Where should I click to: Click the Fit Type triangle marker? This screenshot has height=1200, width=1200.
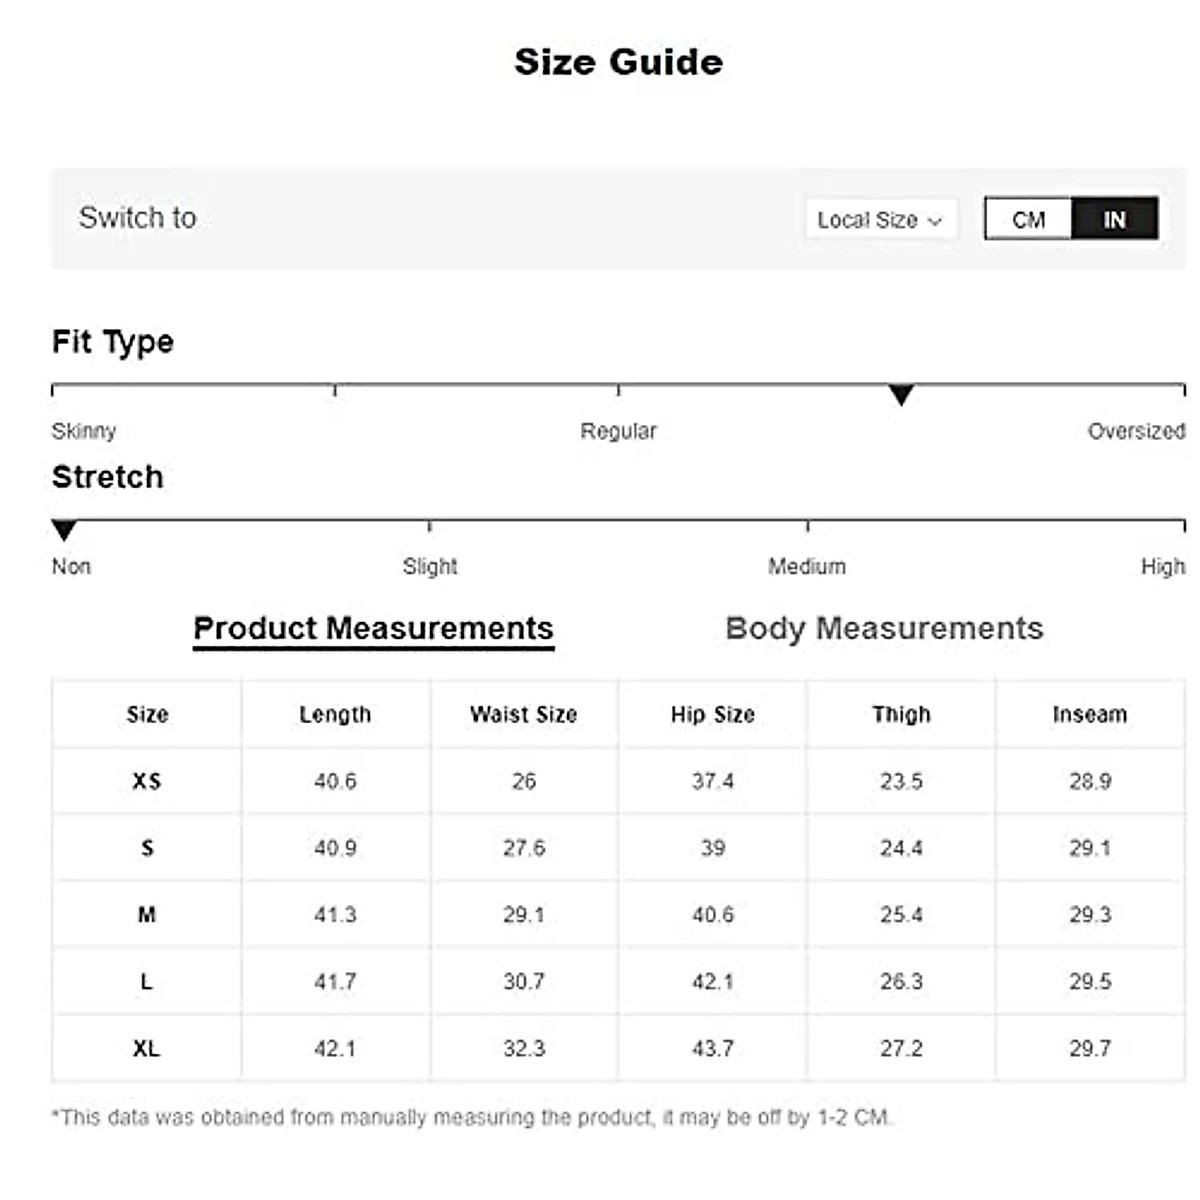click(x=901, y=395)
